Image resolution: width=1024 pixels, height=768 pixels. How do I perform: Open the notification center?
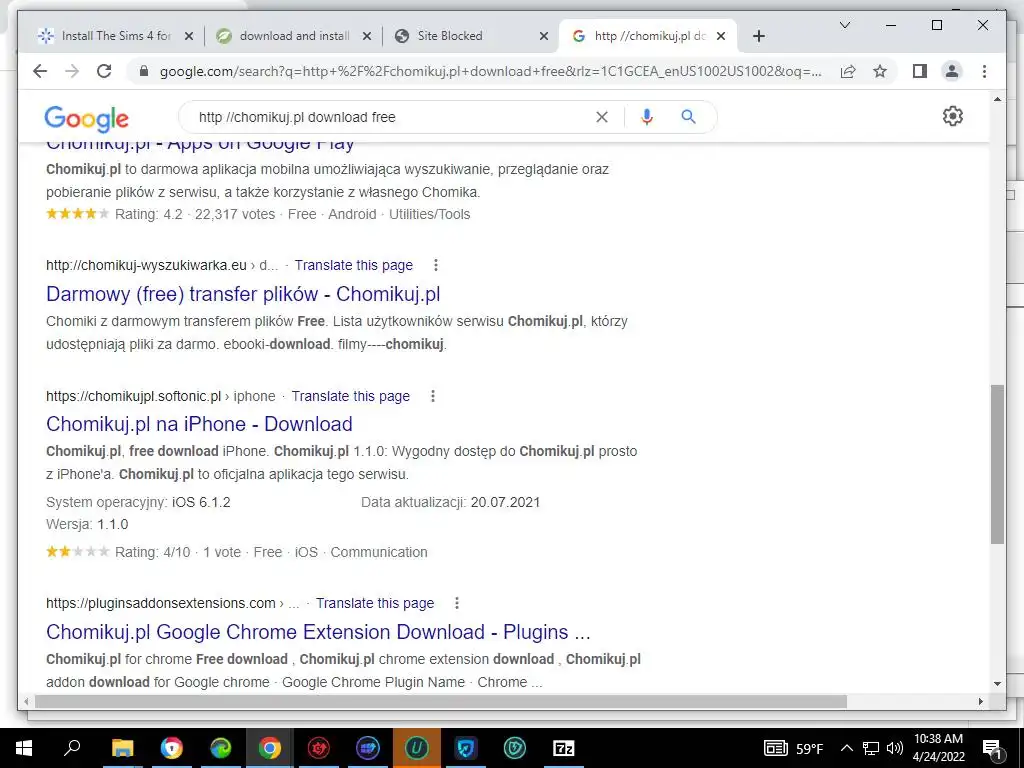[993, 748]
